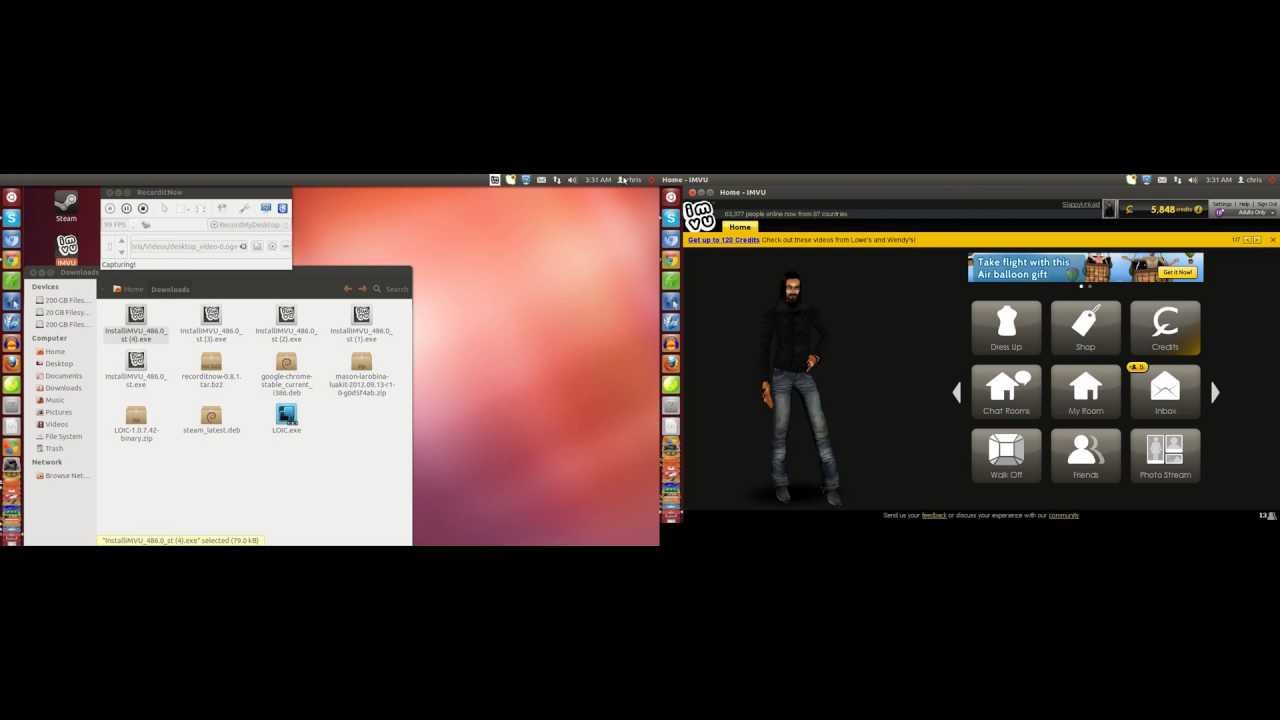Screen dimensions: 1280x720
Task: Open Videos in the file manager sidebar
Action: (x=52, y=424)
